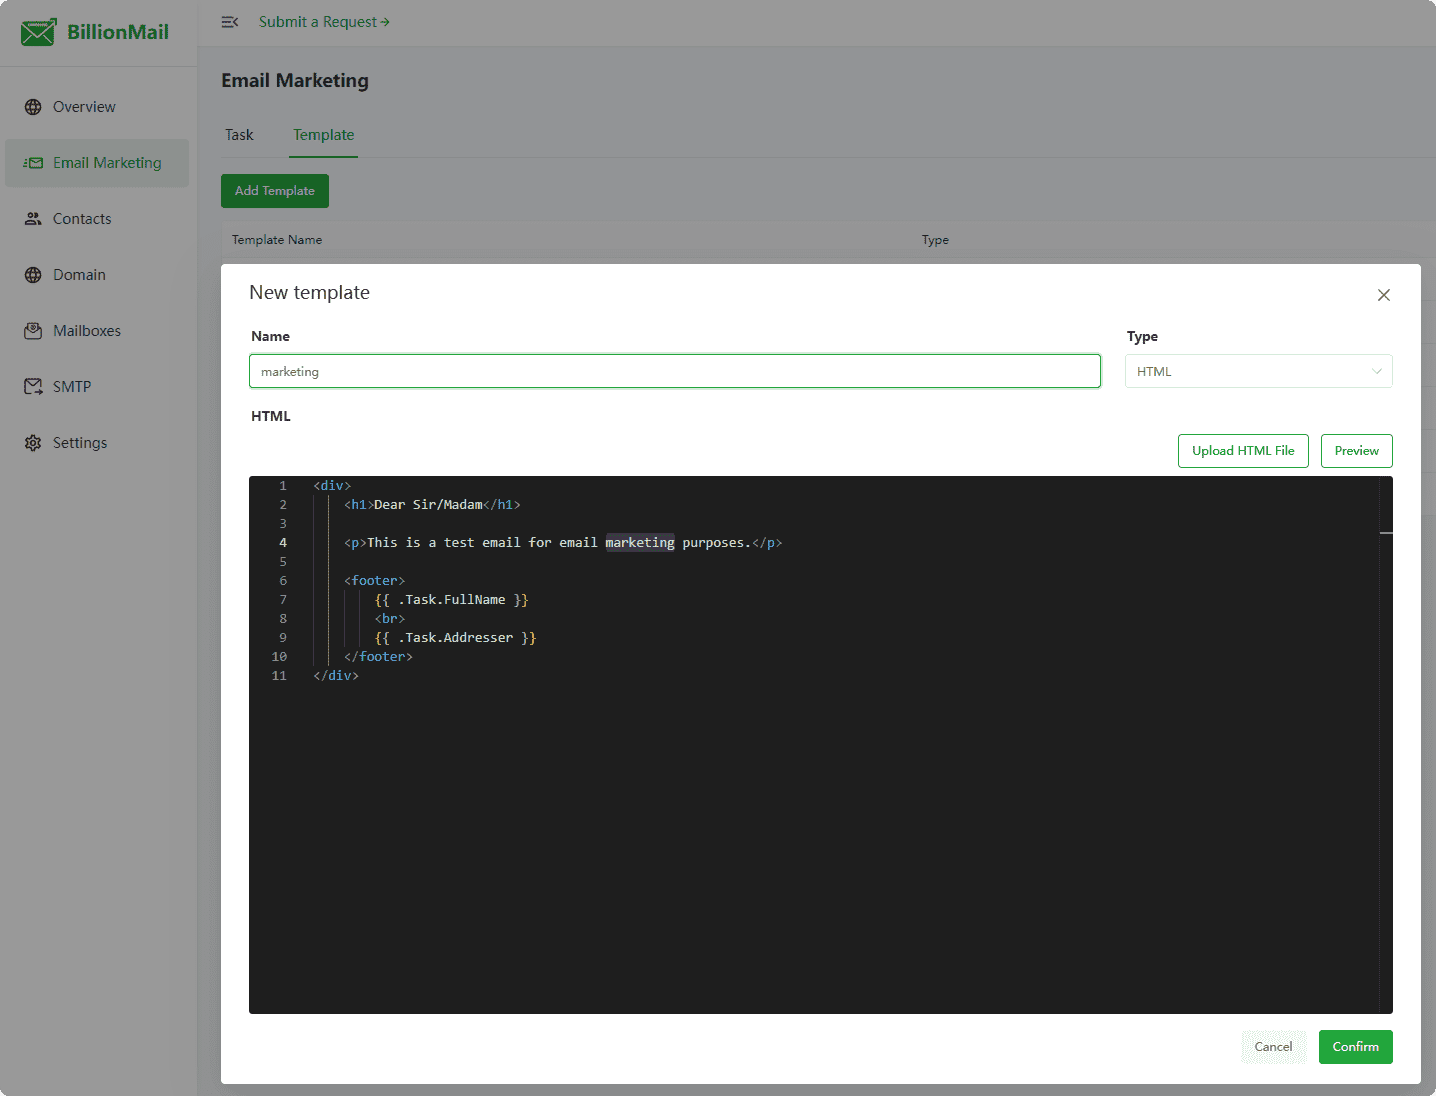
Task: Click the Overview globe icon
Action: pyautogui.click(x=33, y=107)
